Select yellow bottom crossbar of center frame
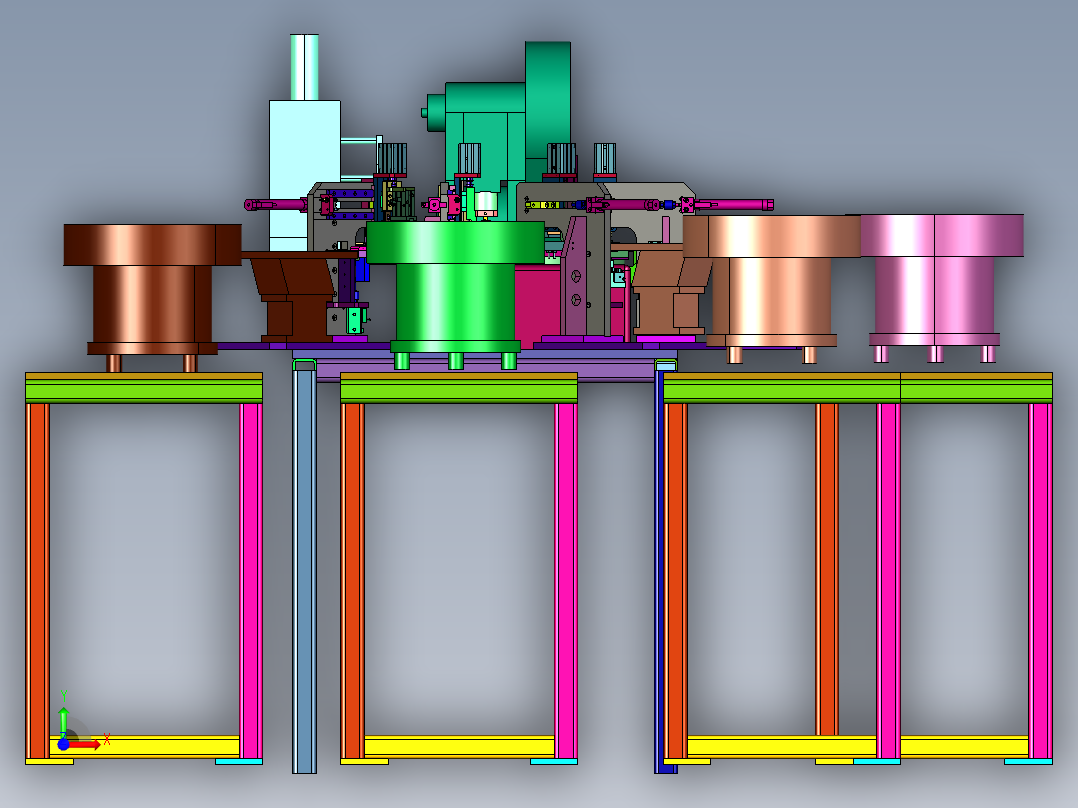This screenshot has width=1078, height=808. pos(459,746)
